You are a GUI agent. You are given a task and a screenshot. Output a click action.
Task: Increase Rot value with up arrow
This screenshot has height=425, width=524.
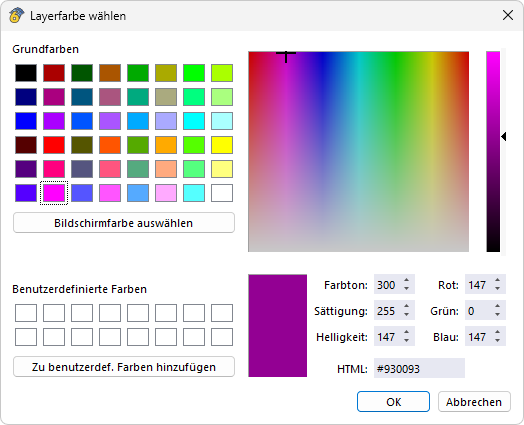tap(498, 280)
